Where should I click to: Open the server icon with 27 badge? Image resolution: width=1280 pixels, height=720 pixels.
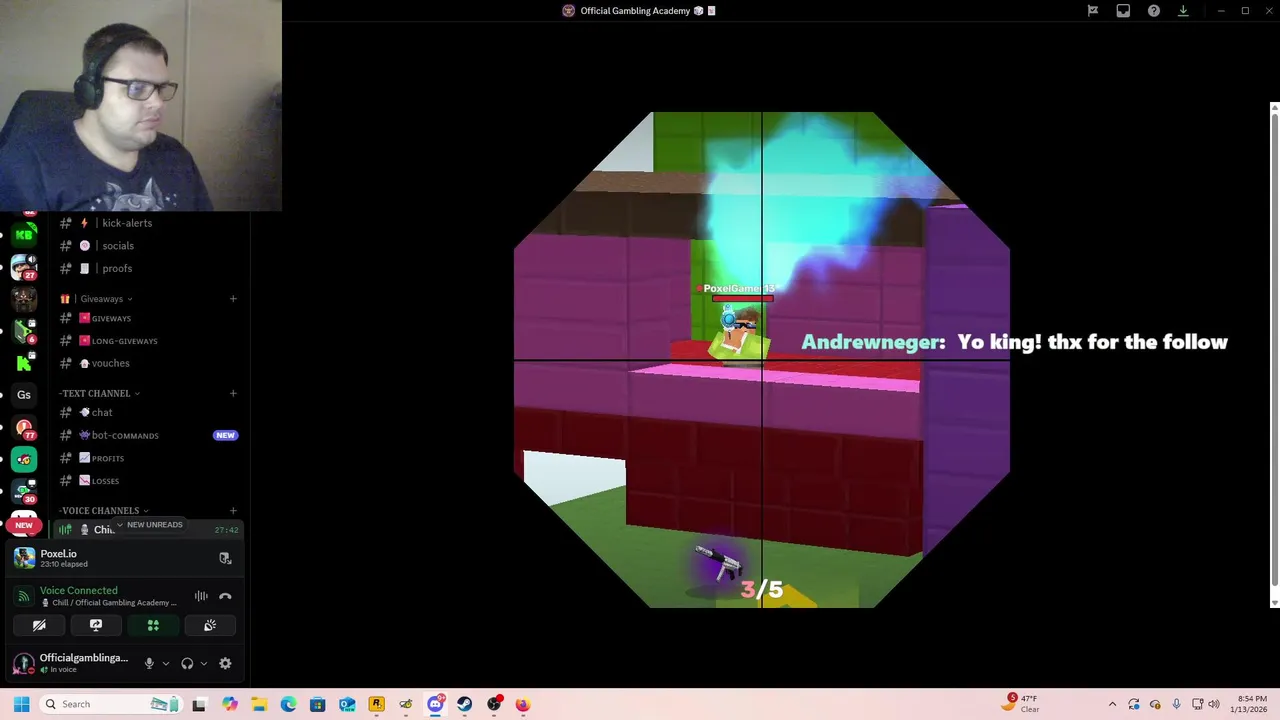[x=24, y=267]
